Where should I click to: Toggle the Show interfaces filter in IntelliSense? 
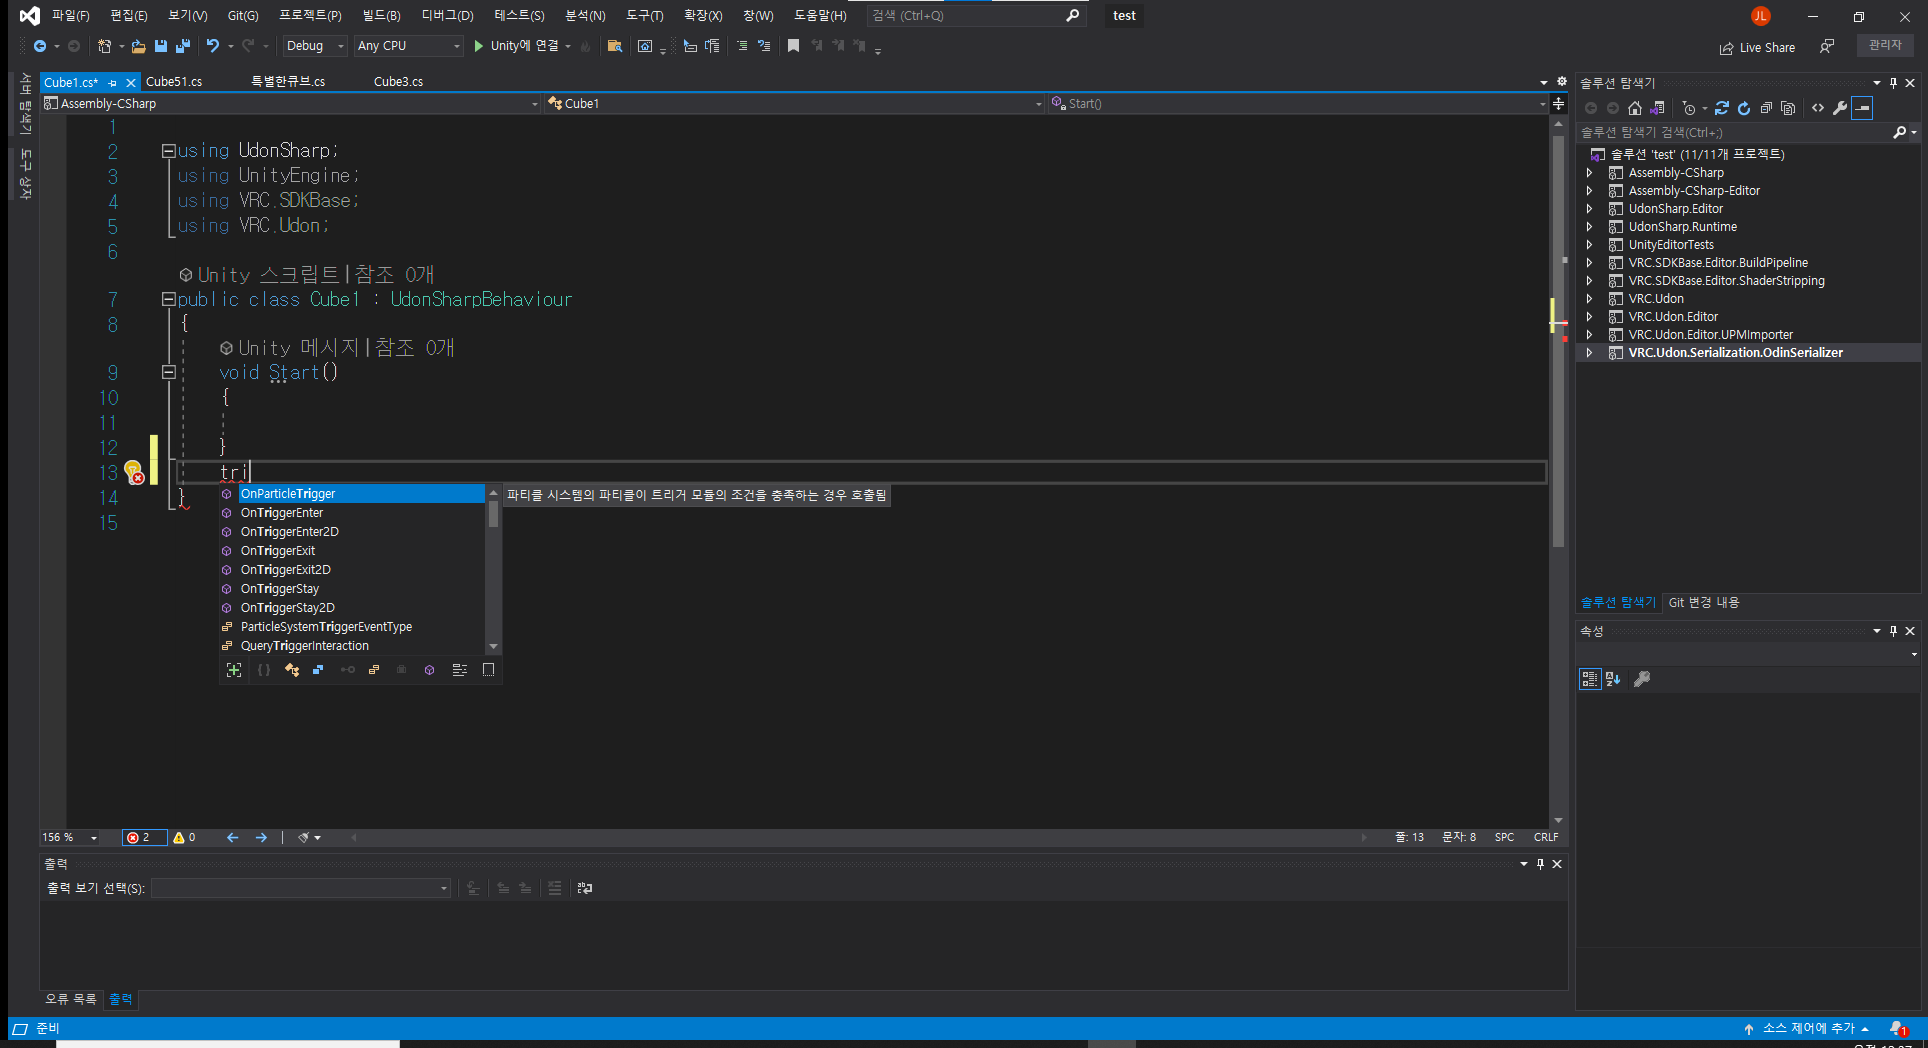coord(347,670)
